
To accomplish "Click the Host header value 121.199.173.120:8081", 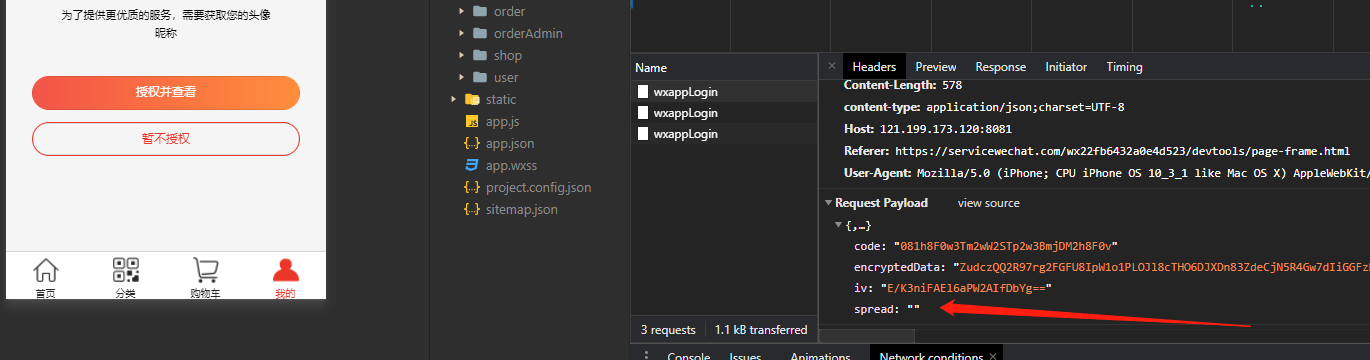I will click(945, 129).
